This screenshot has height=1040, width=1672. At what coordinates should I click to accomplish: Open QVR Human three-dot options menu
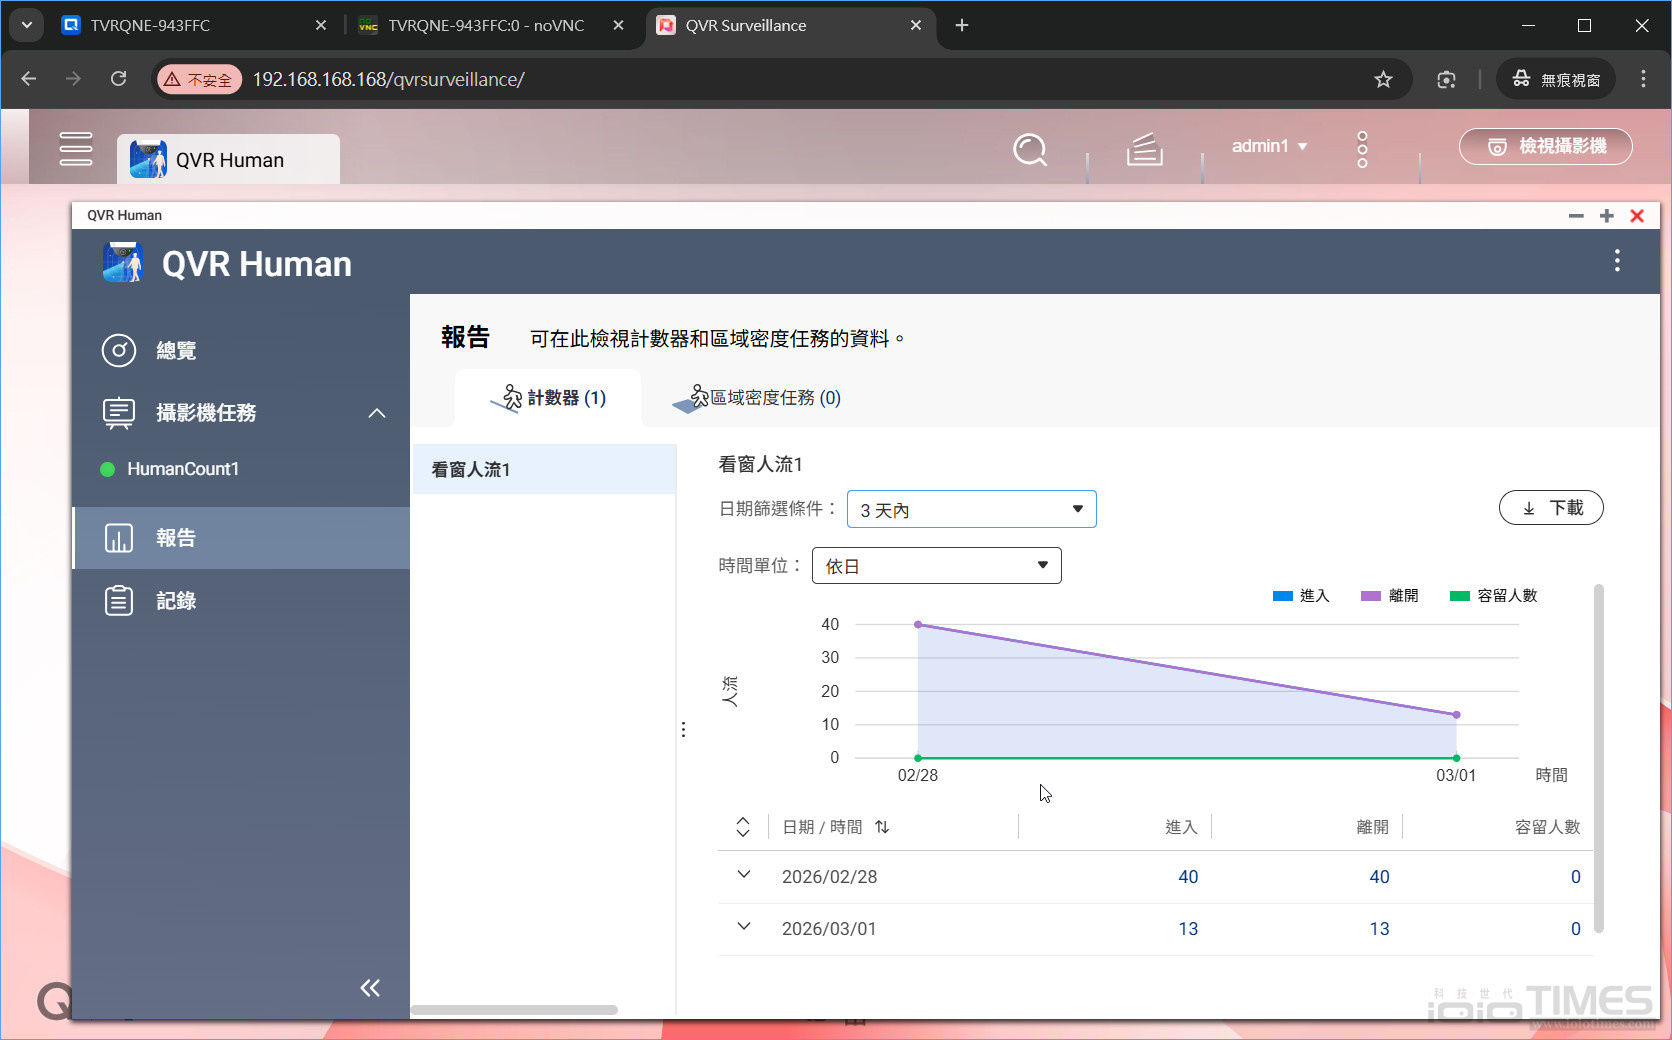point(1617,261)
